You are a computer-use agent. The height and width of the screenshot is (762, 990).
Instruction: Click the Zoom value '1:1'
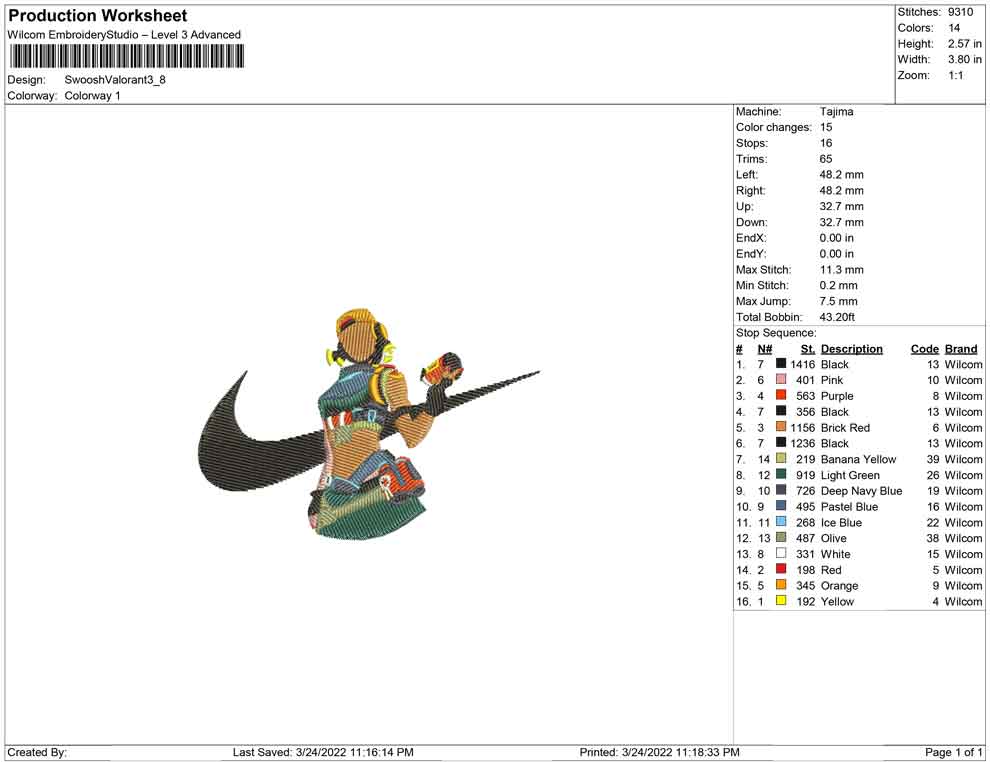point(955,75)
